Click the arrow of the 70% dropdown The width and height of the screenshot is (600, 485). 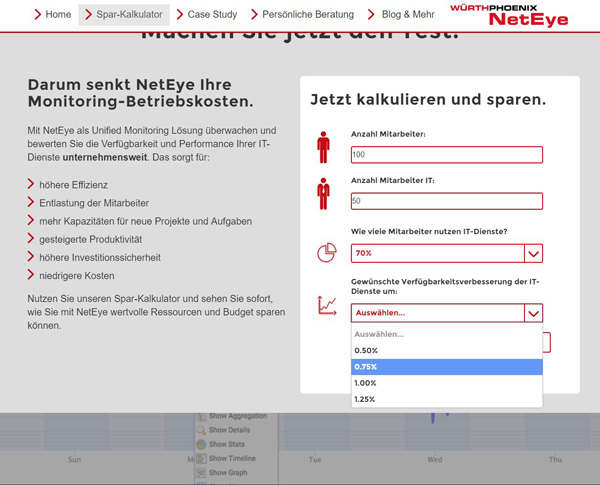coord(533,253)
